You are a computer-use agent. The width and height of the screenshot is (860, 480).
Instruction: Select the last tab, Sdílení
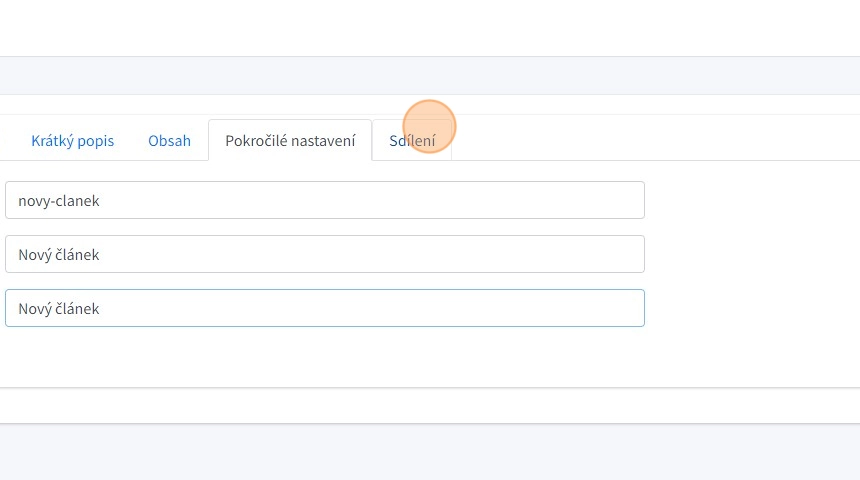[412, 141]
